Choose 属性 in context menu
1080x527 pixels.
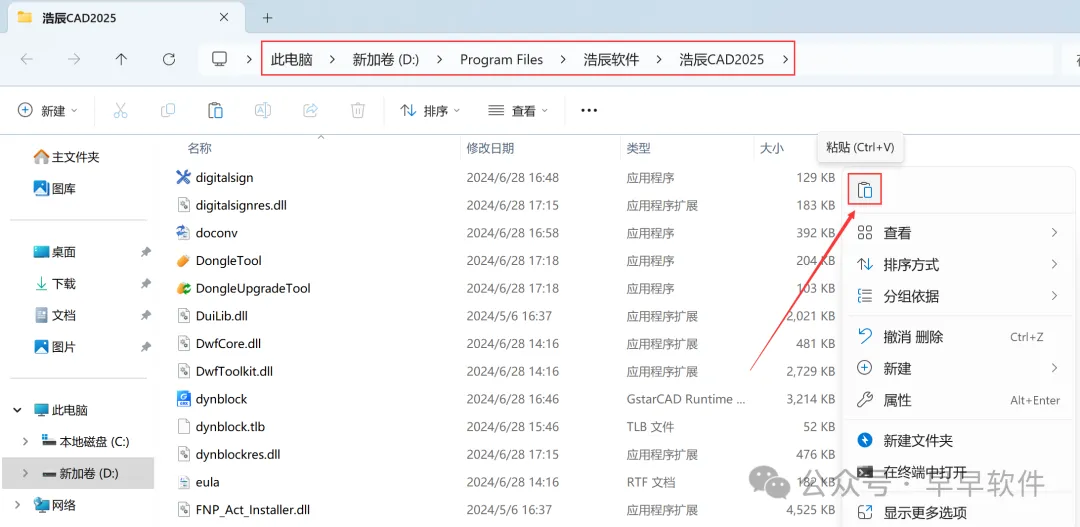(957, 400)
